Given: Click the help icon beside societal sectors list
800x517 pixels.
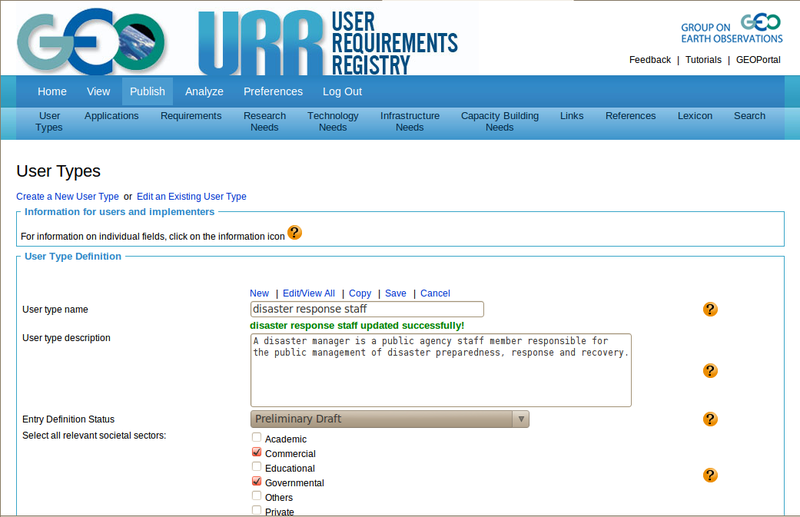Looking at the screenshot, I should tap(710, 475).
